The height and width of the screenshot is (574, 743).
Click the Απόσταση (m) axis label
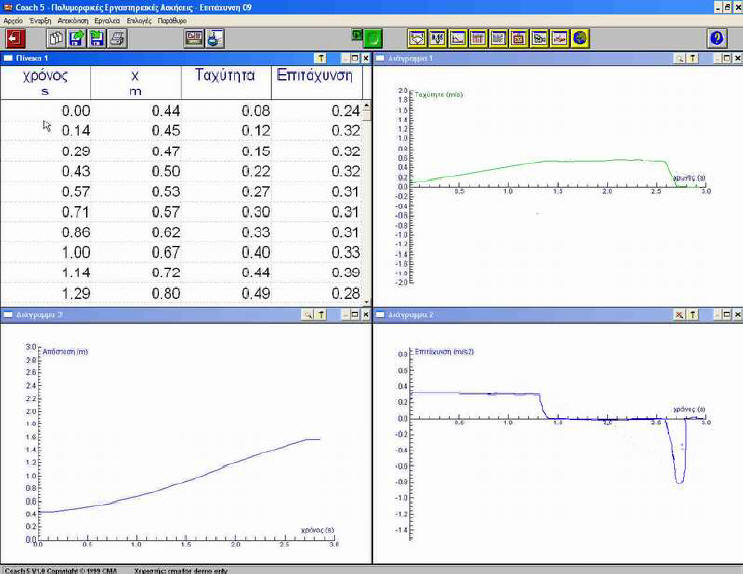coord(65,352)
